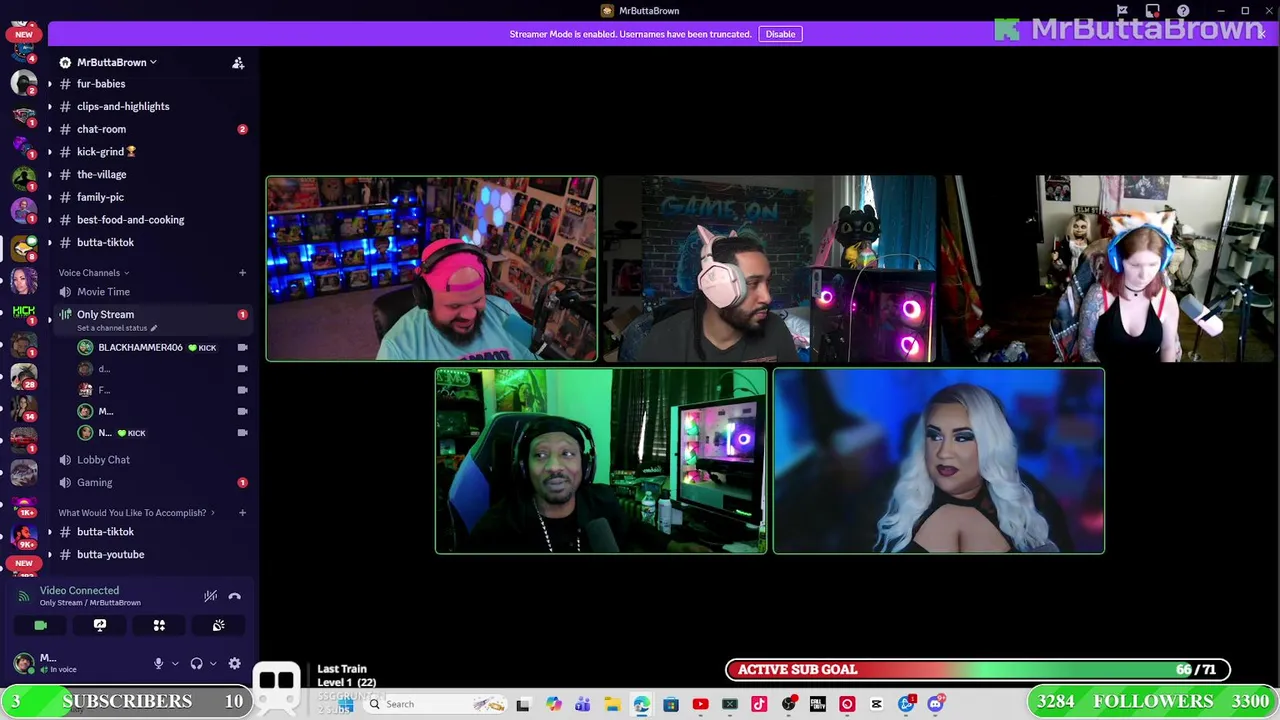1280x720 pixels.
Task: Open Microsoft Teams on taskbar
Action: (583, 704)
